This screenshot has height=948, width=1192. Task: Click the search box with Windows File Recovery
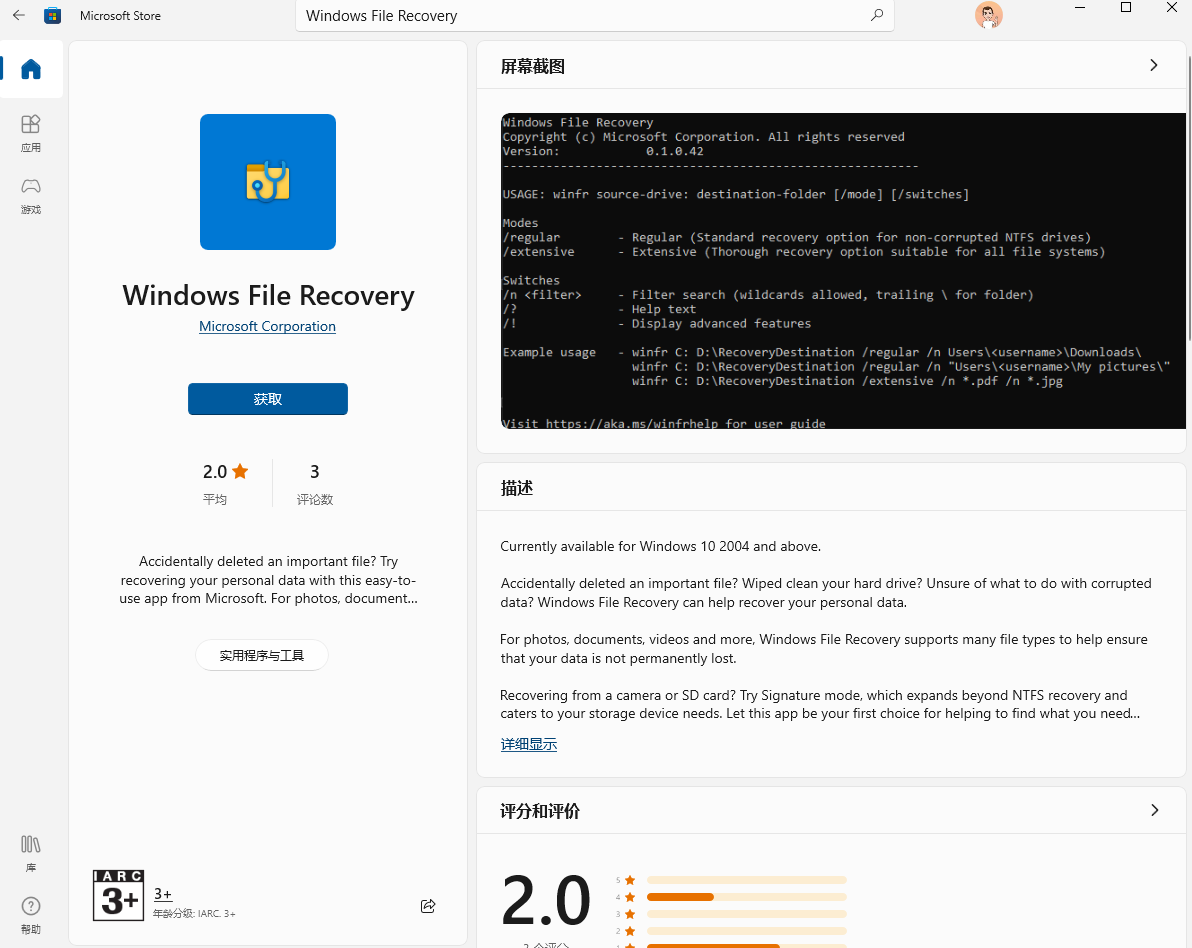pyautogui.click(x=580, y=16)
